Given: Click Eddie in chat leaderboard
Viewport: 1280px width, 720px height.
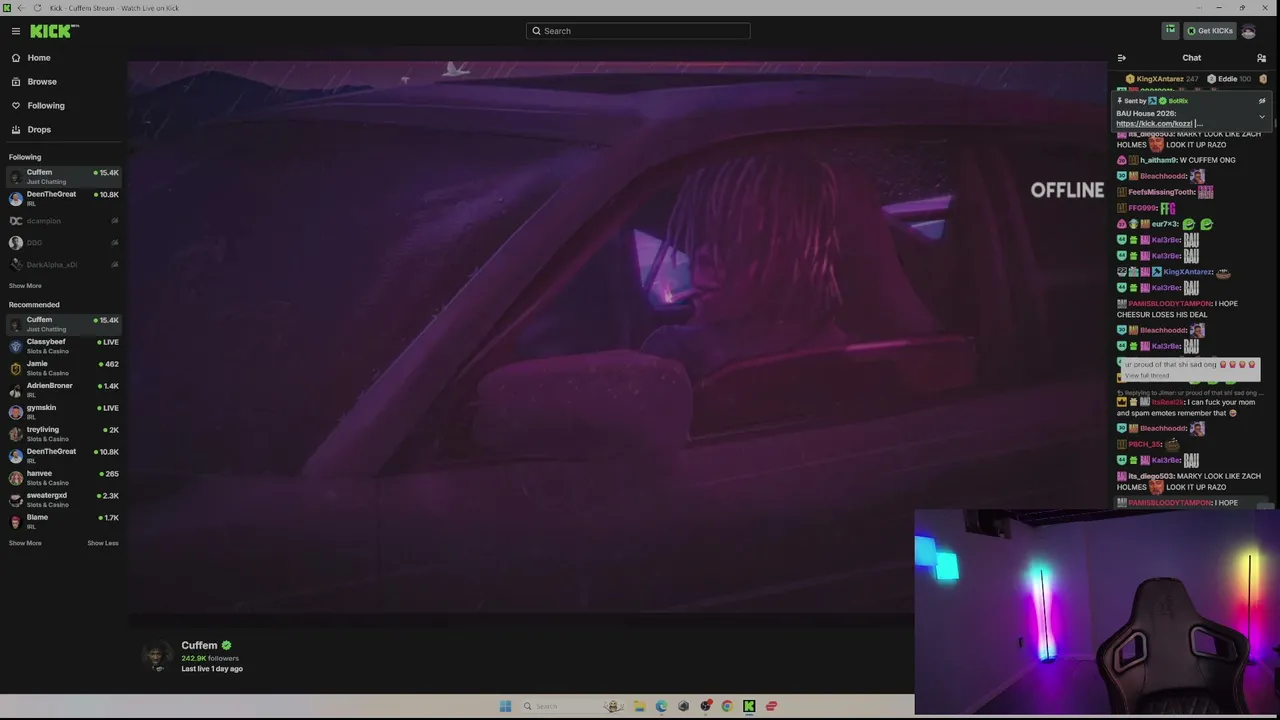Looking at the screenshot, I should click(1228, 79).
